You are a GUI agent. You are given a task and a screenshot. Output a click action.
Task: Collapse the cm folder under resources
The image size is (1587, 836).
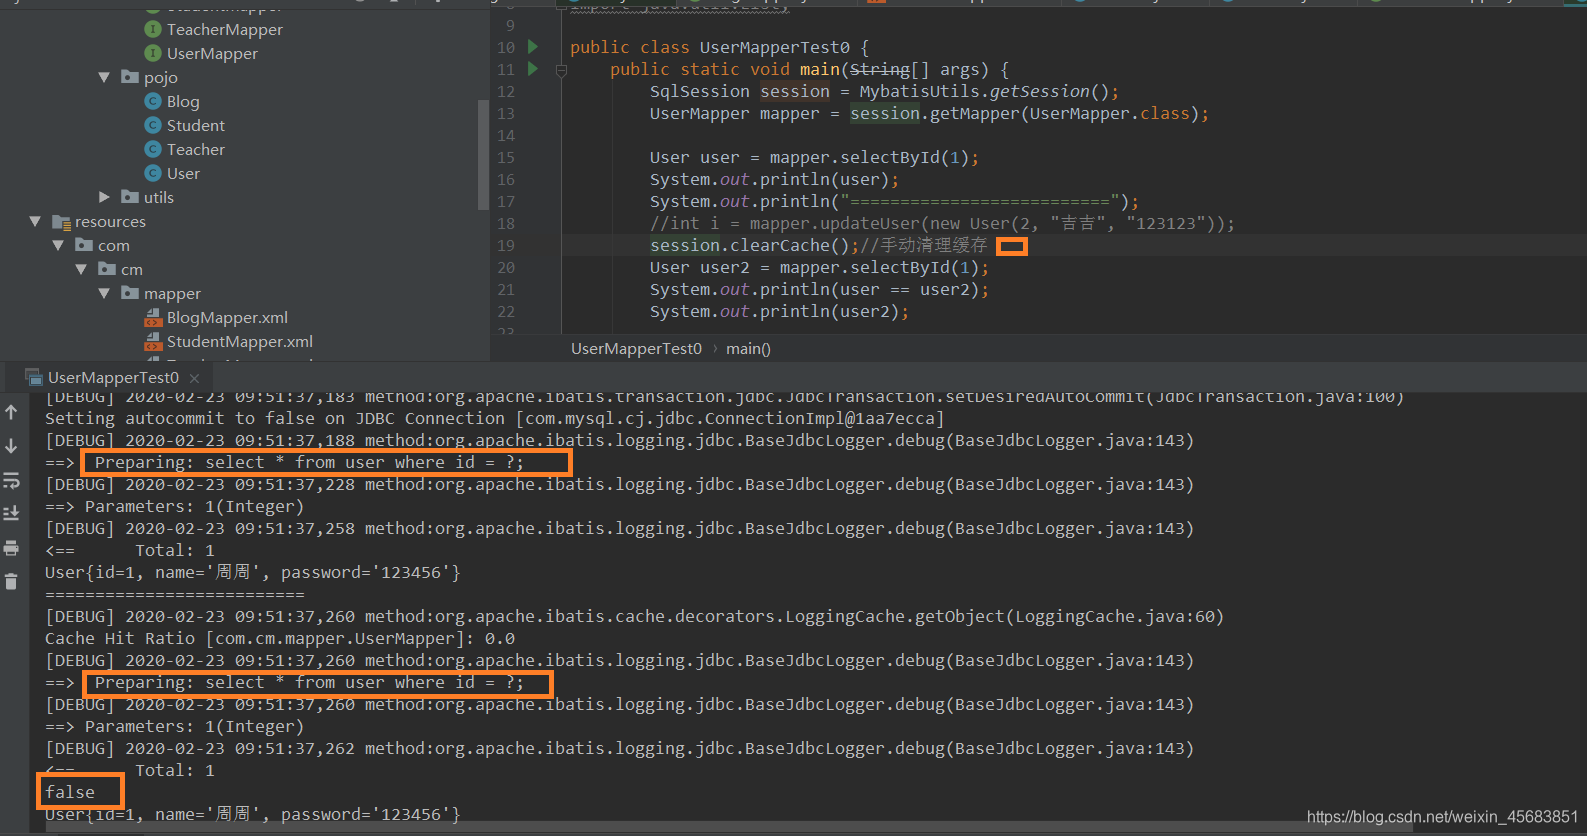click(81, 269)
